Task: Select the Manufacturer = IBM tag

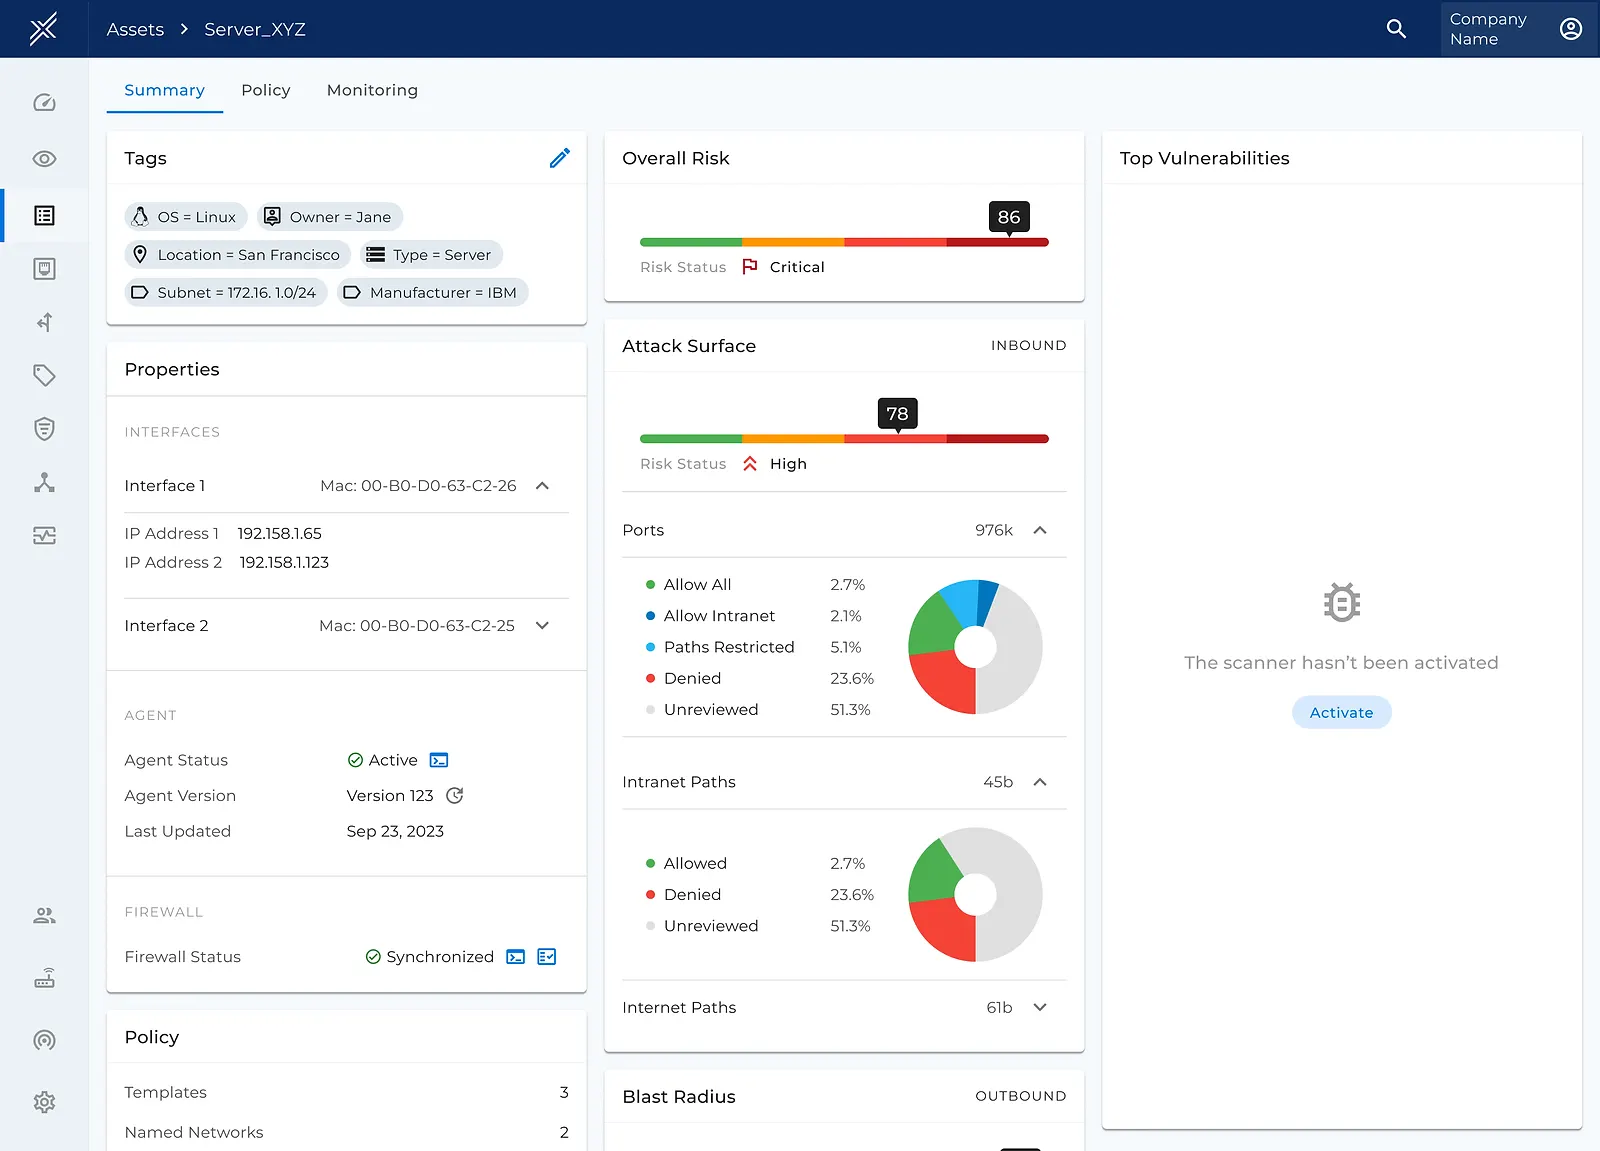Action: pyautogui.click(x=432, y=293)
